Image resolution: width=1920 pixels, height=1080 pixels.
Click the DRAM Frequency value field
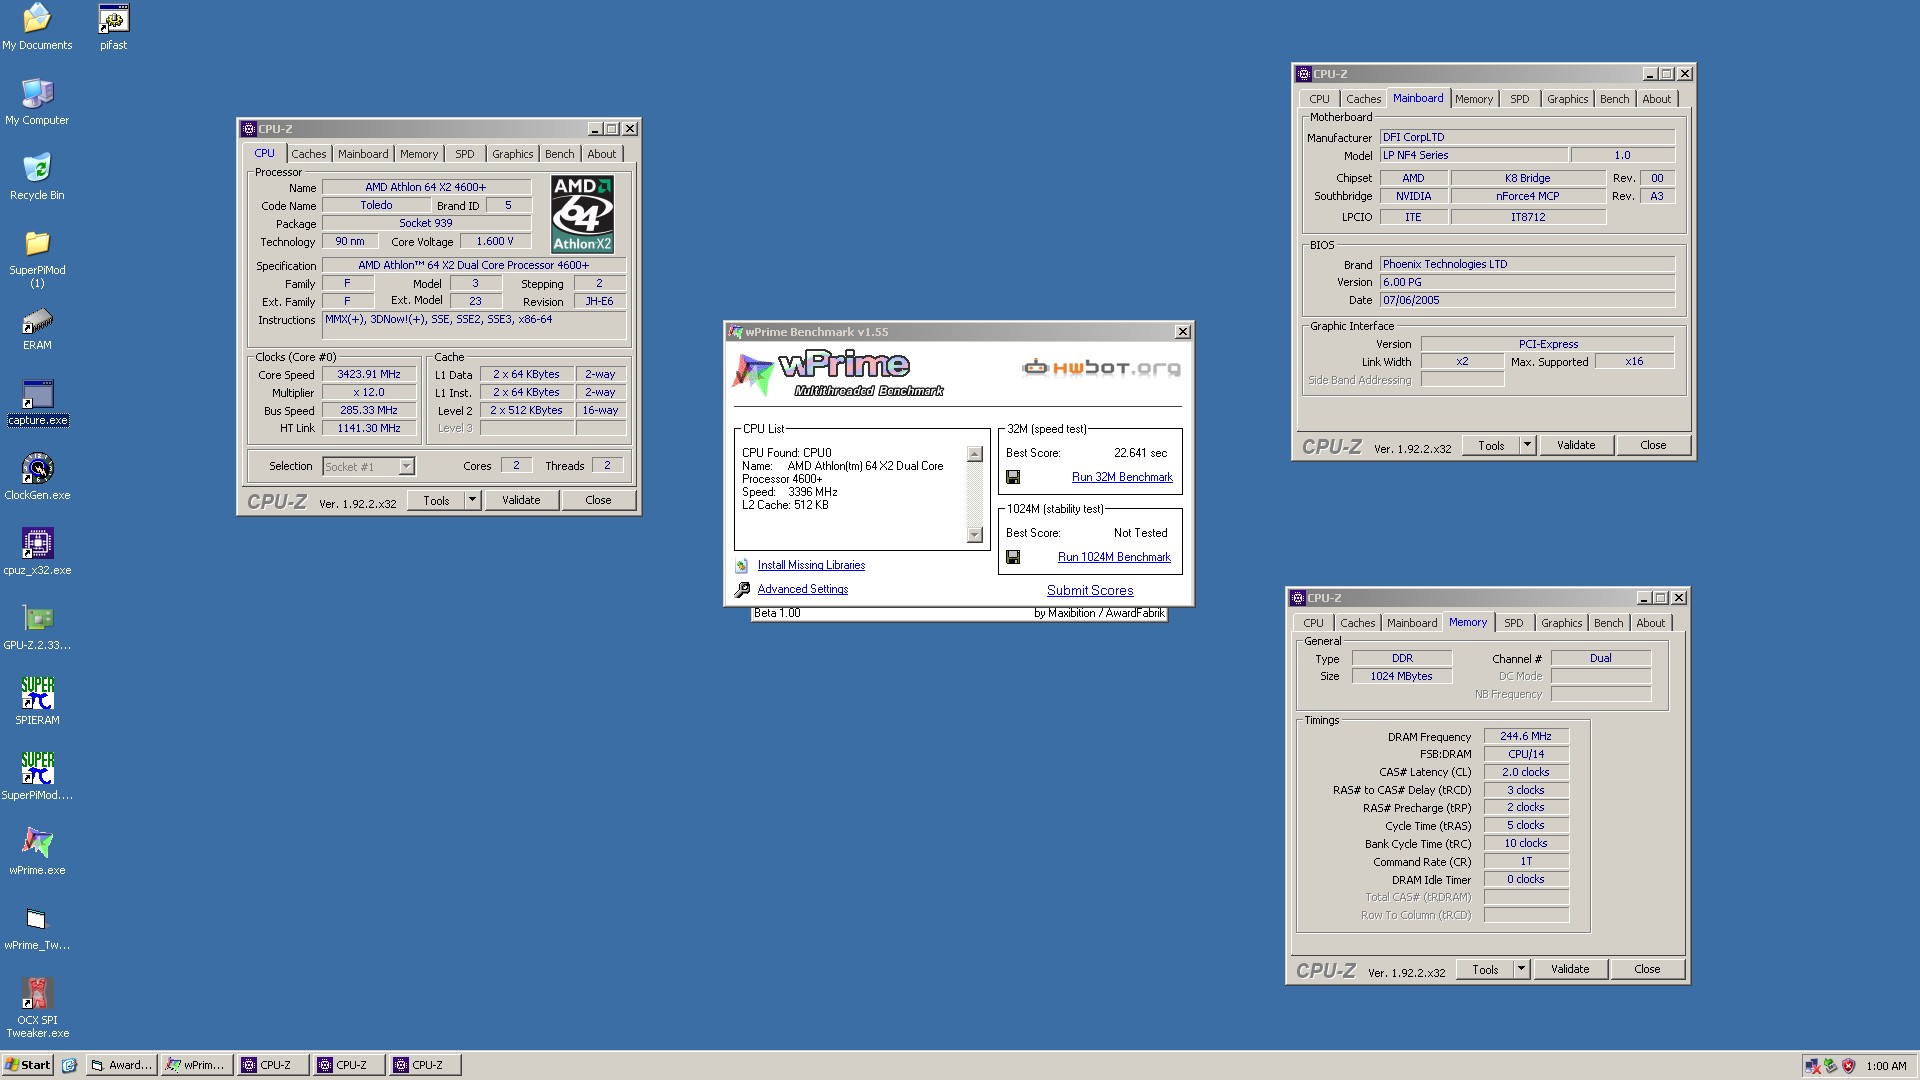[1526, 736]
